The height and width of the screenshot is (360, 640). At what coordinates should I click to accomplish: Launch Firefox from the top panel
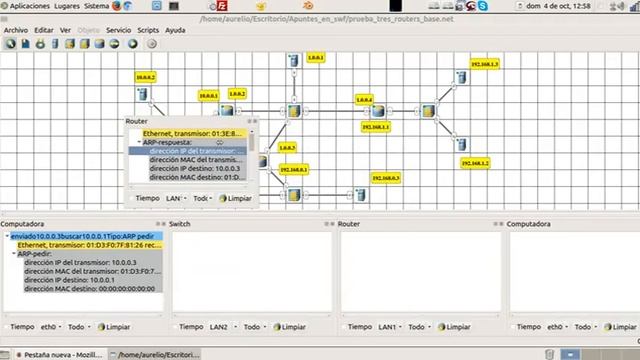point(117,6)
